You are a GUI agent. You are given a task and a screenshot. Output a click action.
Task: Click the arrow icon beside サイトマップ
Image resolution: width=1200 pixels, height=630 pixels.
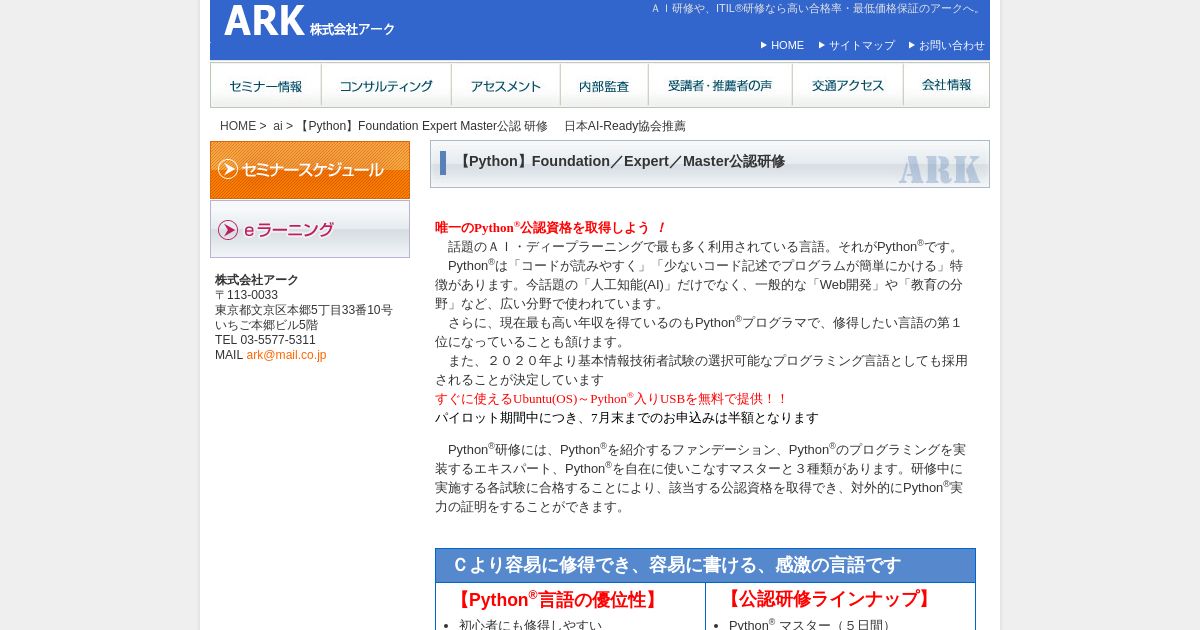coord(822,45)
